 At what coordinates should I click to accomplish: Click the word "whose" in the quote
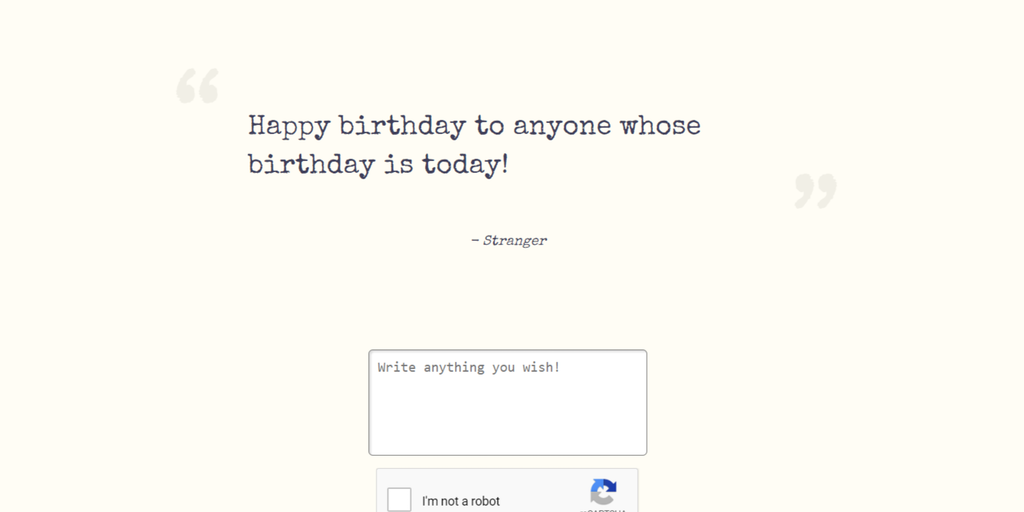[660, 127]
